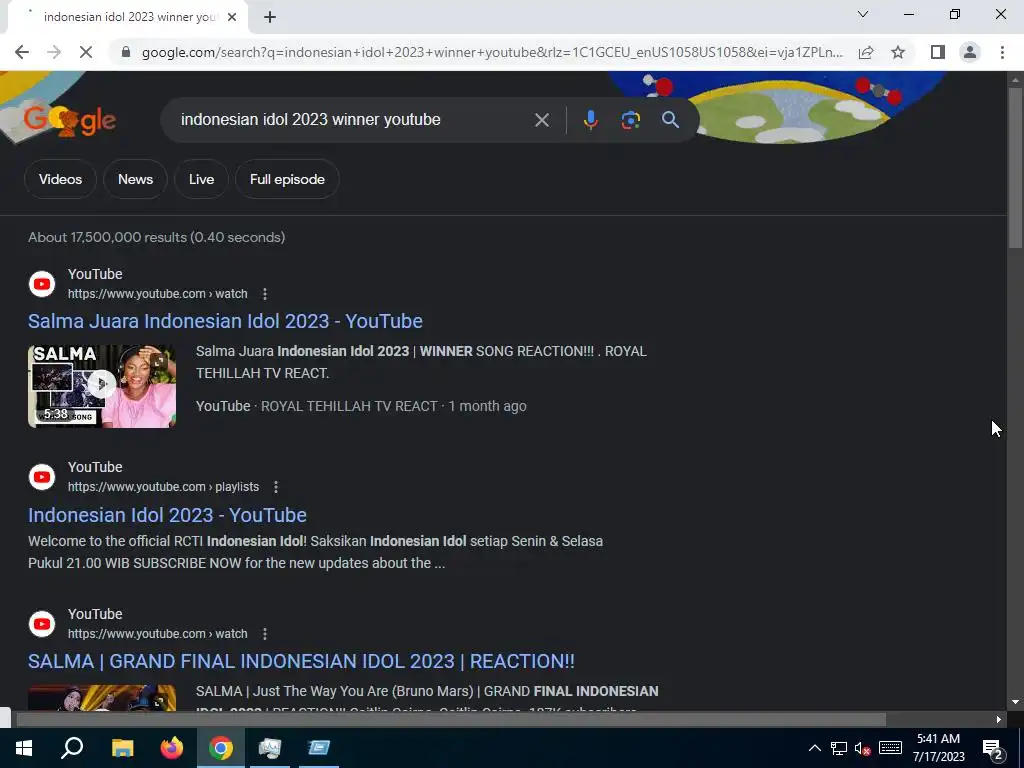Filter results by News
This screenshot has width=1024, height=768.
[x=135, y=179]
